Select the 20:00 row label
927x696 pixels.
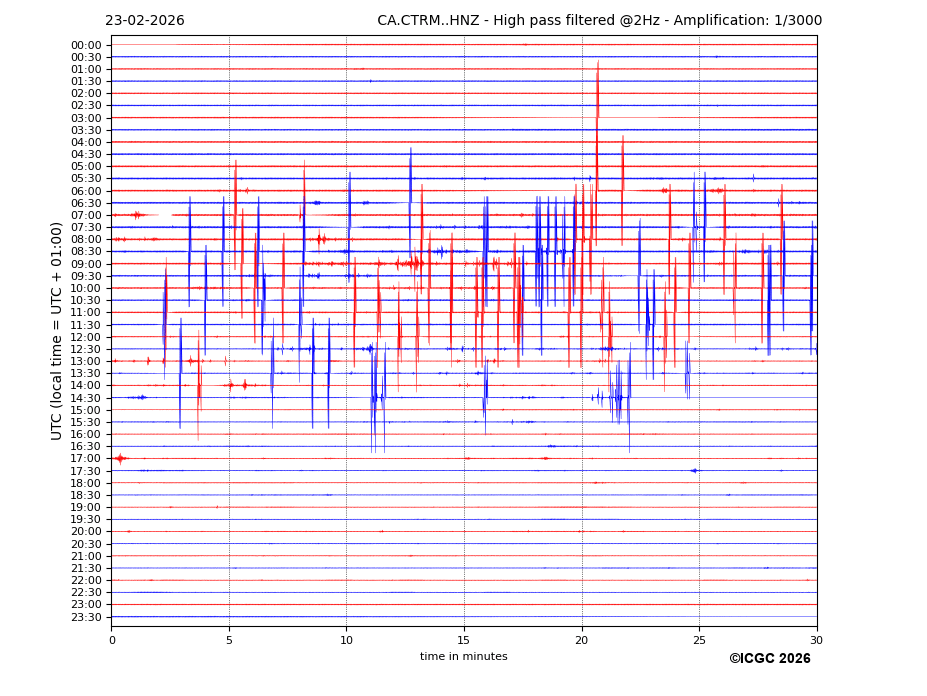point(86,532)
